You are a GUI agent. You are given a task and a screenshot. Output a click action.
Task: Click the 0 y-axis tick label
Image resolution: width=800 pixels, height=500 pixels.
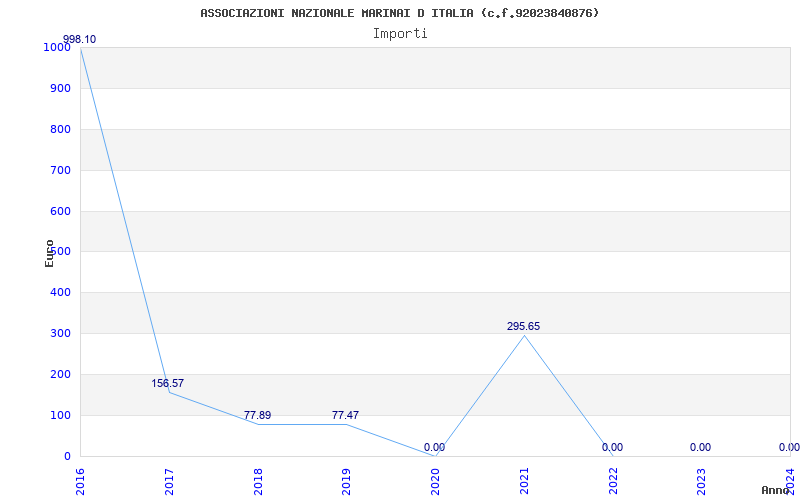tap(67, 456)
